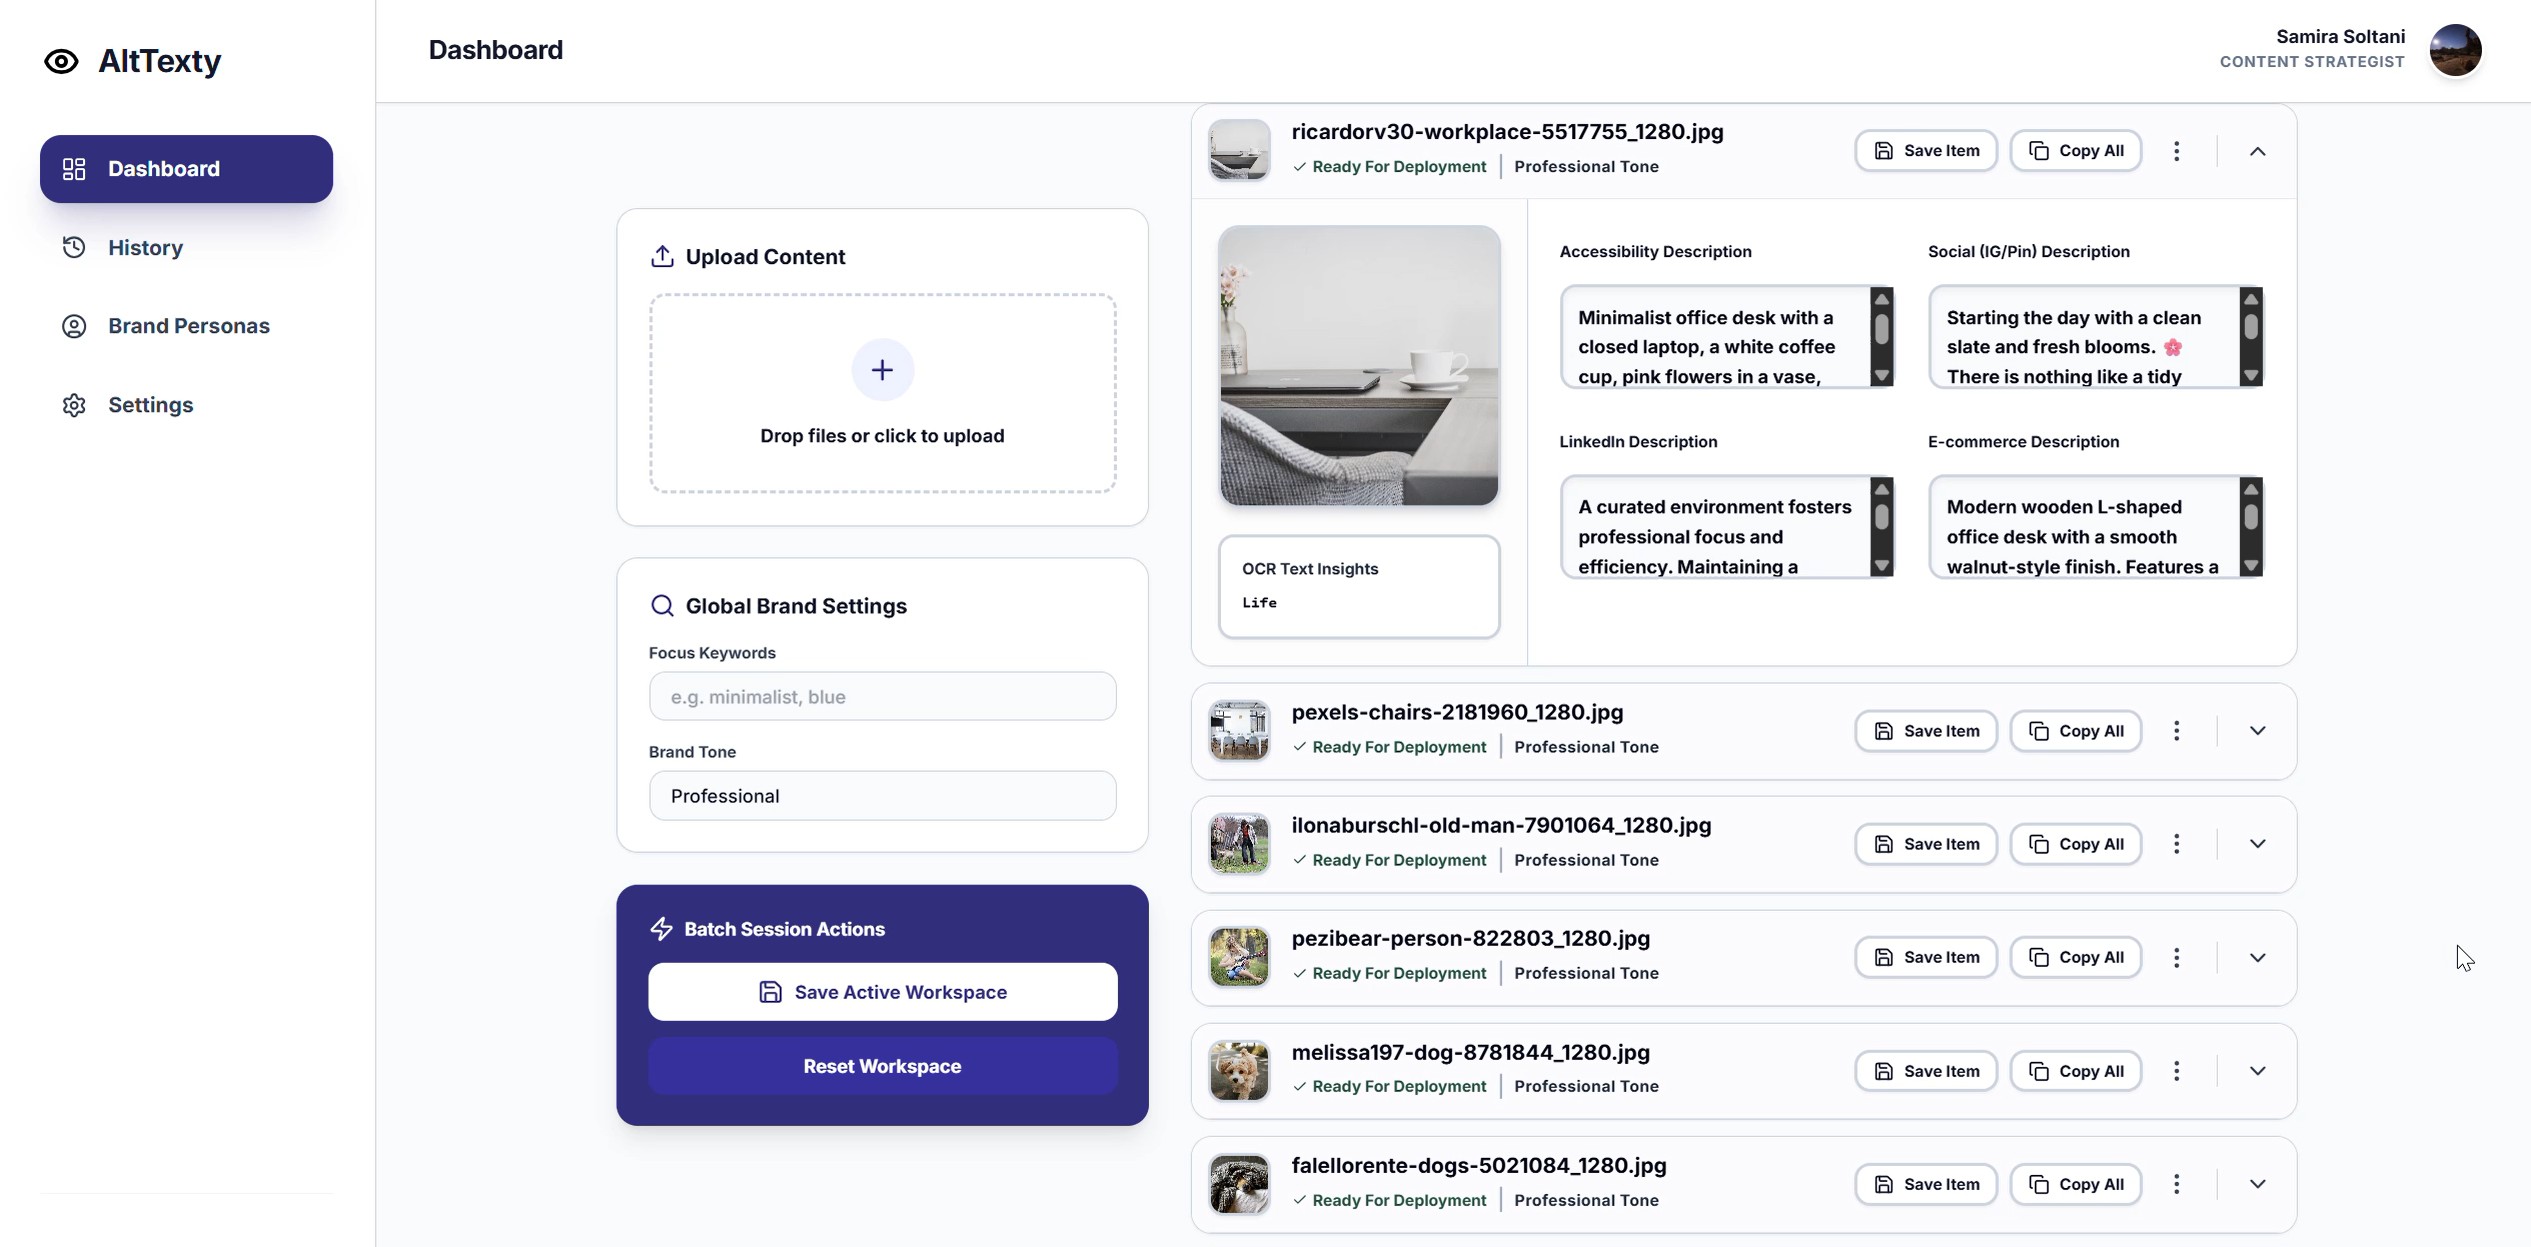This screenshot has width=2531, height=1247.
Task: Open more options for pezibear-person image
Action: pyautogui.click(x=2176, y=957)
